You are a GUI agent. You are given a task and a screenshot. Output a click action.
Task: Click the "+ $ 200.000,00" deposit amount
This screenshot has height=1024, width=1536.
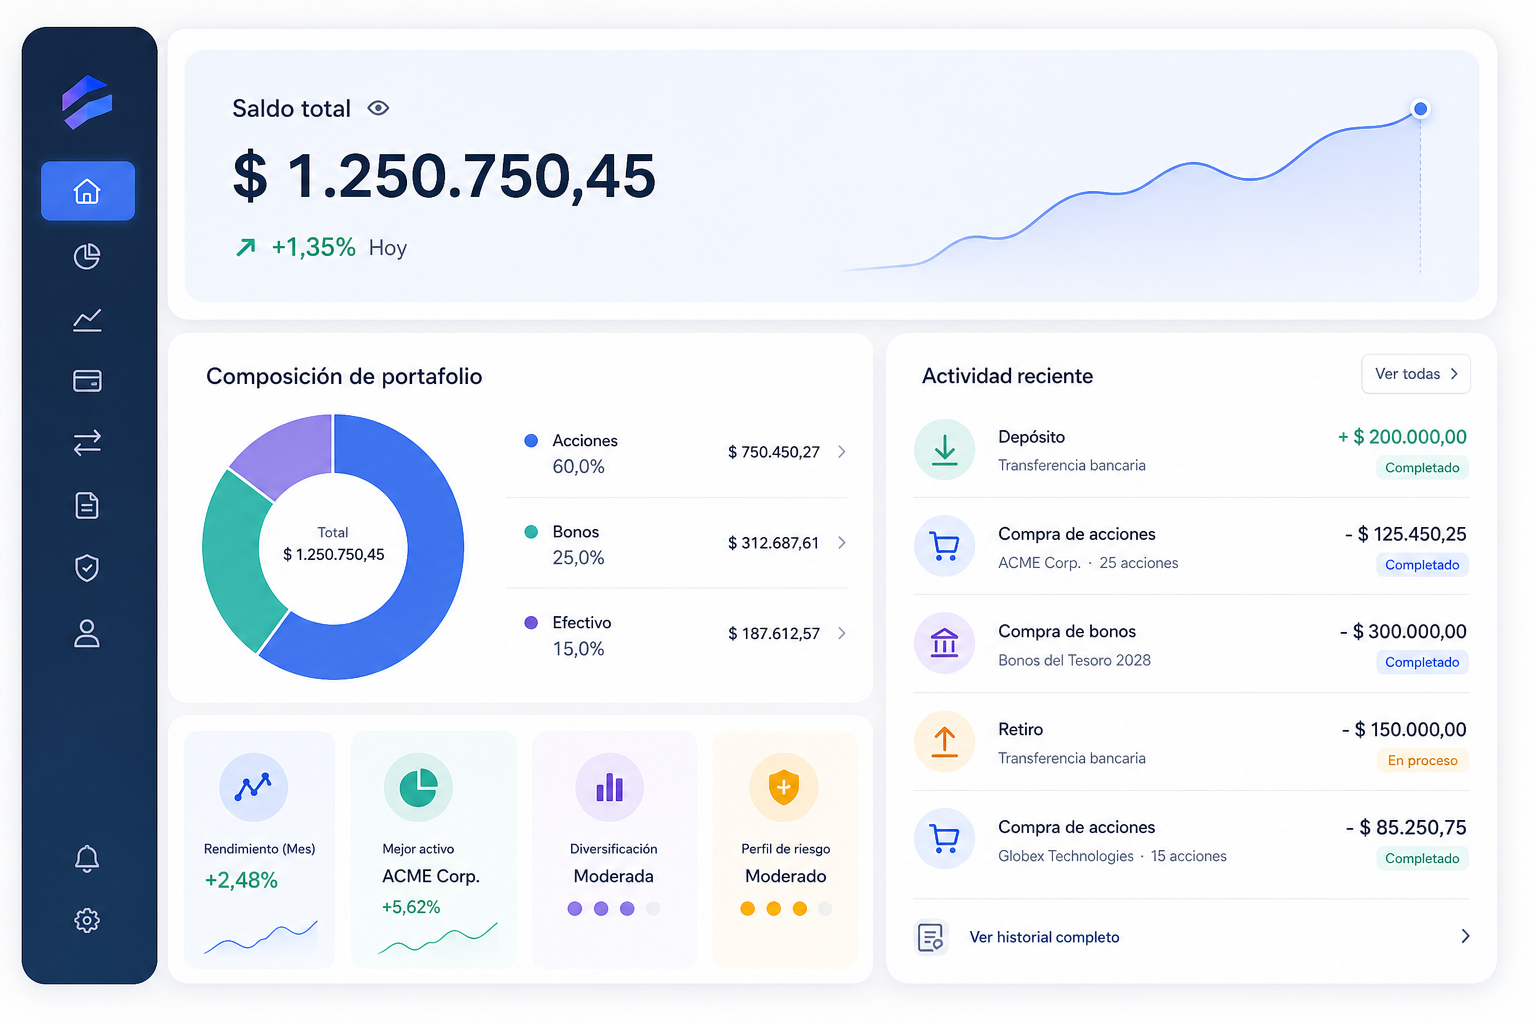point(1402,437)
